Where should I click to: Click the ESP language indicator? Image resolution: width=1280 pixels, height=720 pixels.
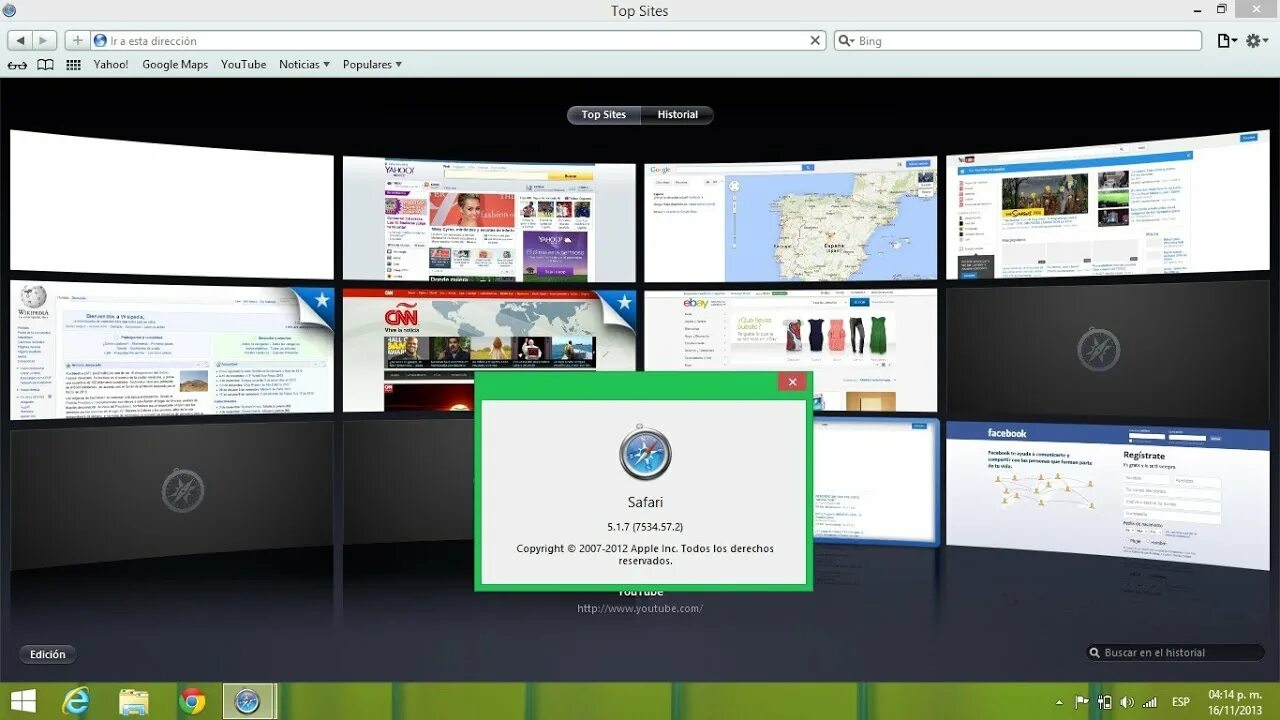pos(1180,702)
